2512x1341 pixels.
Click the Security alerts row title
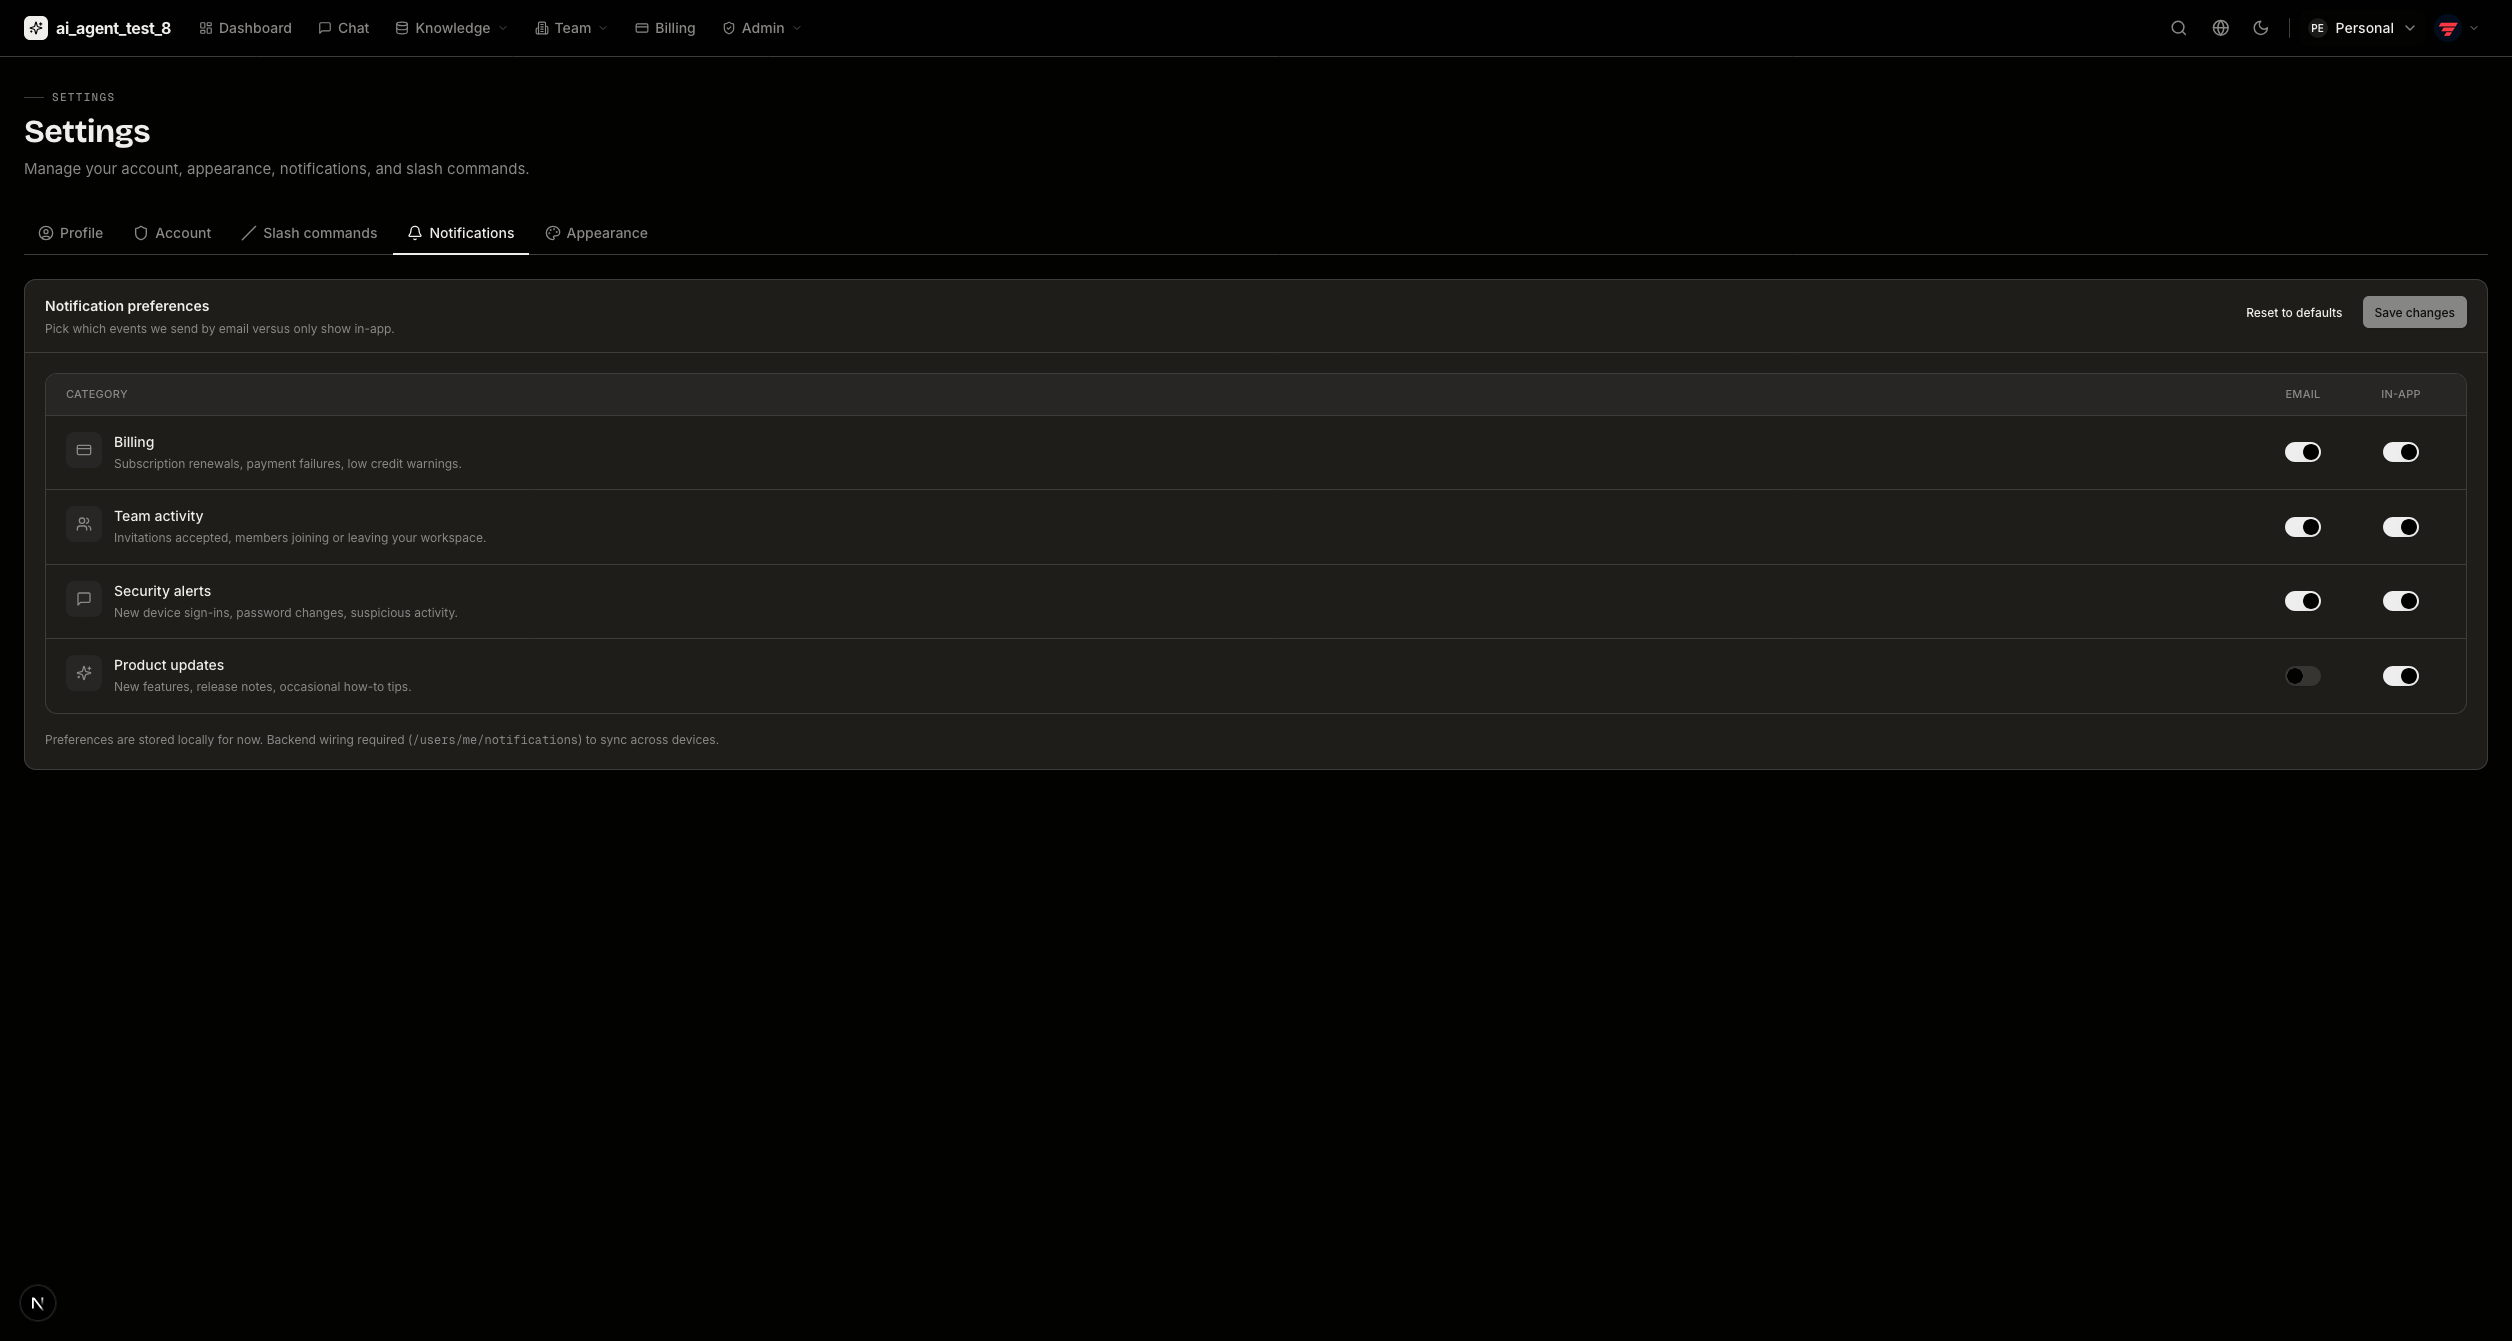tap(162, 591)
